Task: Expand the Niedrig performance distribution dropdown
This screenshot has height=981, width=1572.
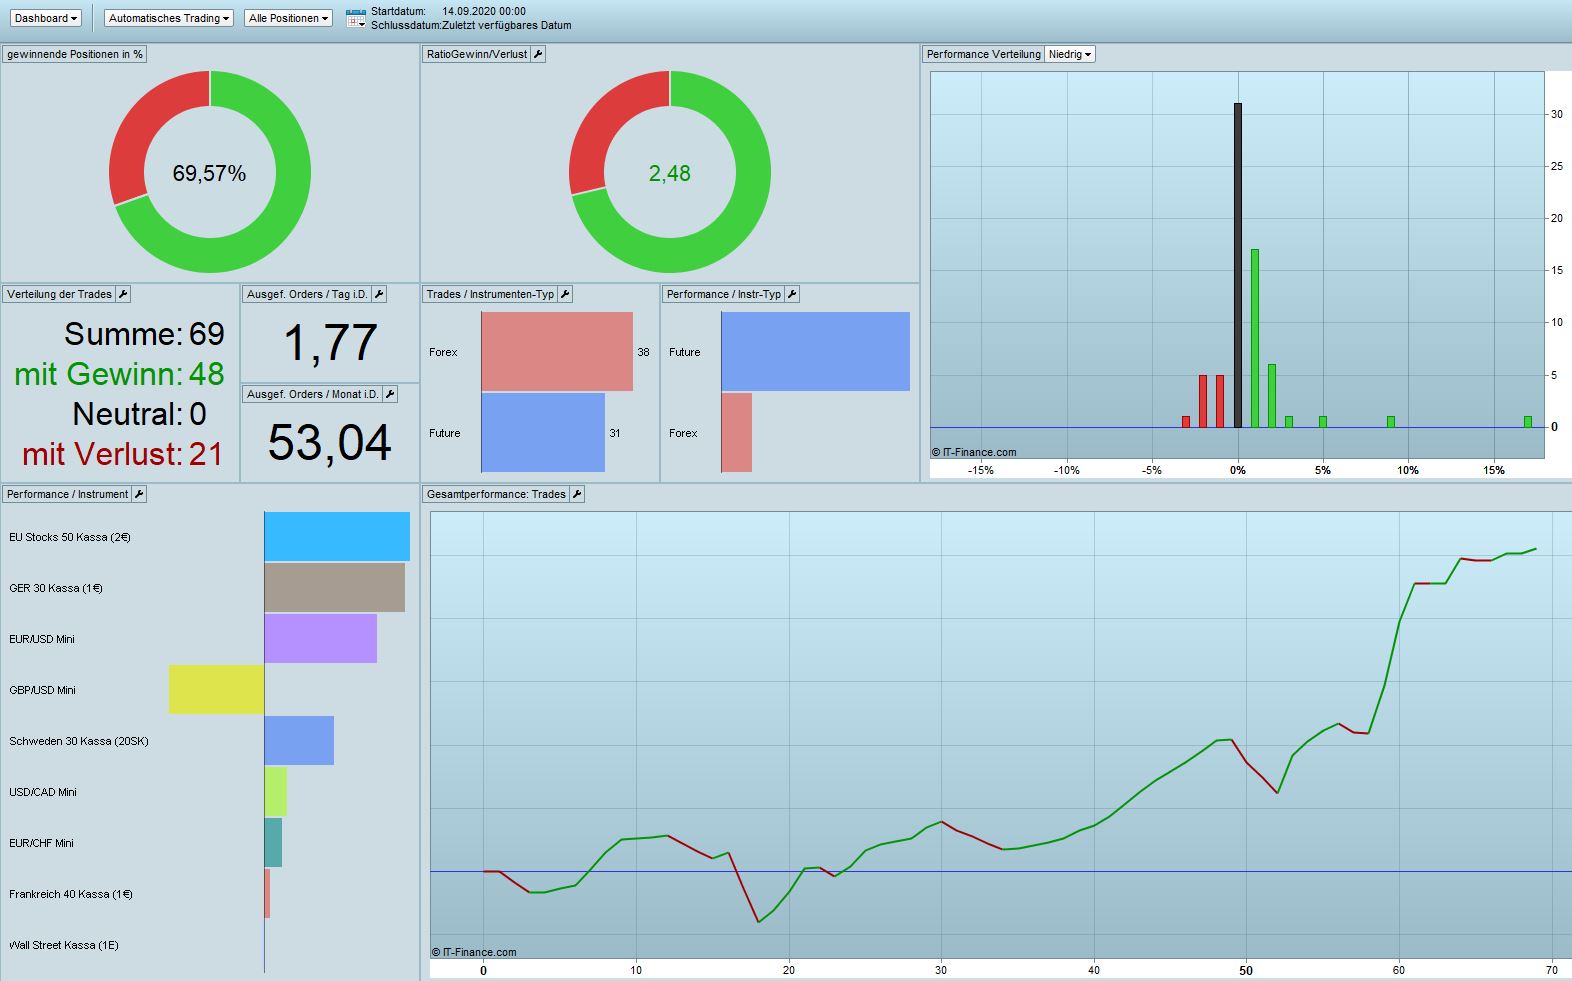Action: [1070, 54]
